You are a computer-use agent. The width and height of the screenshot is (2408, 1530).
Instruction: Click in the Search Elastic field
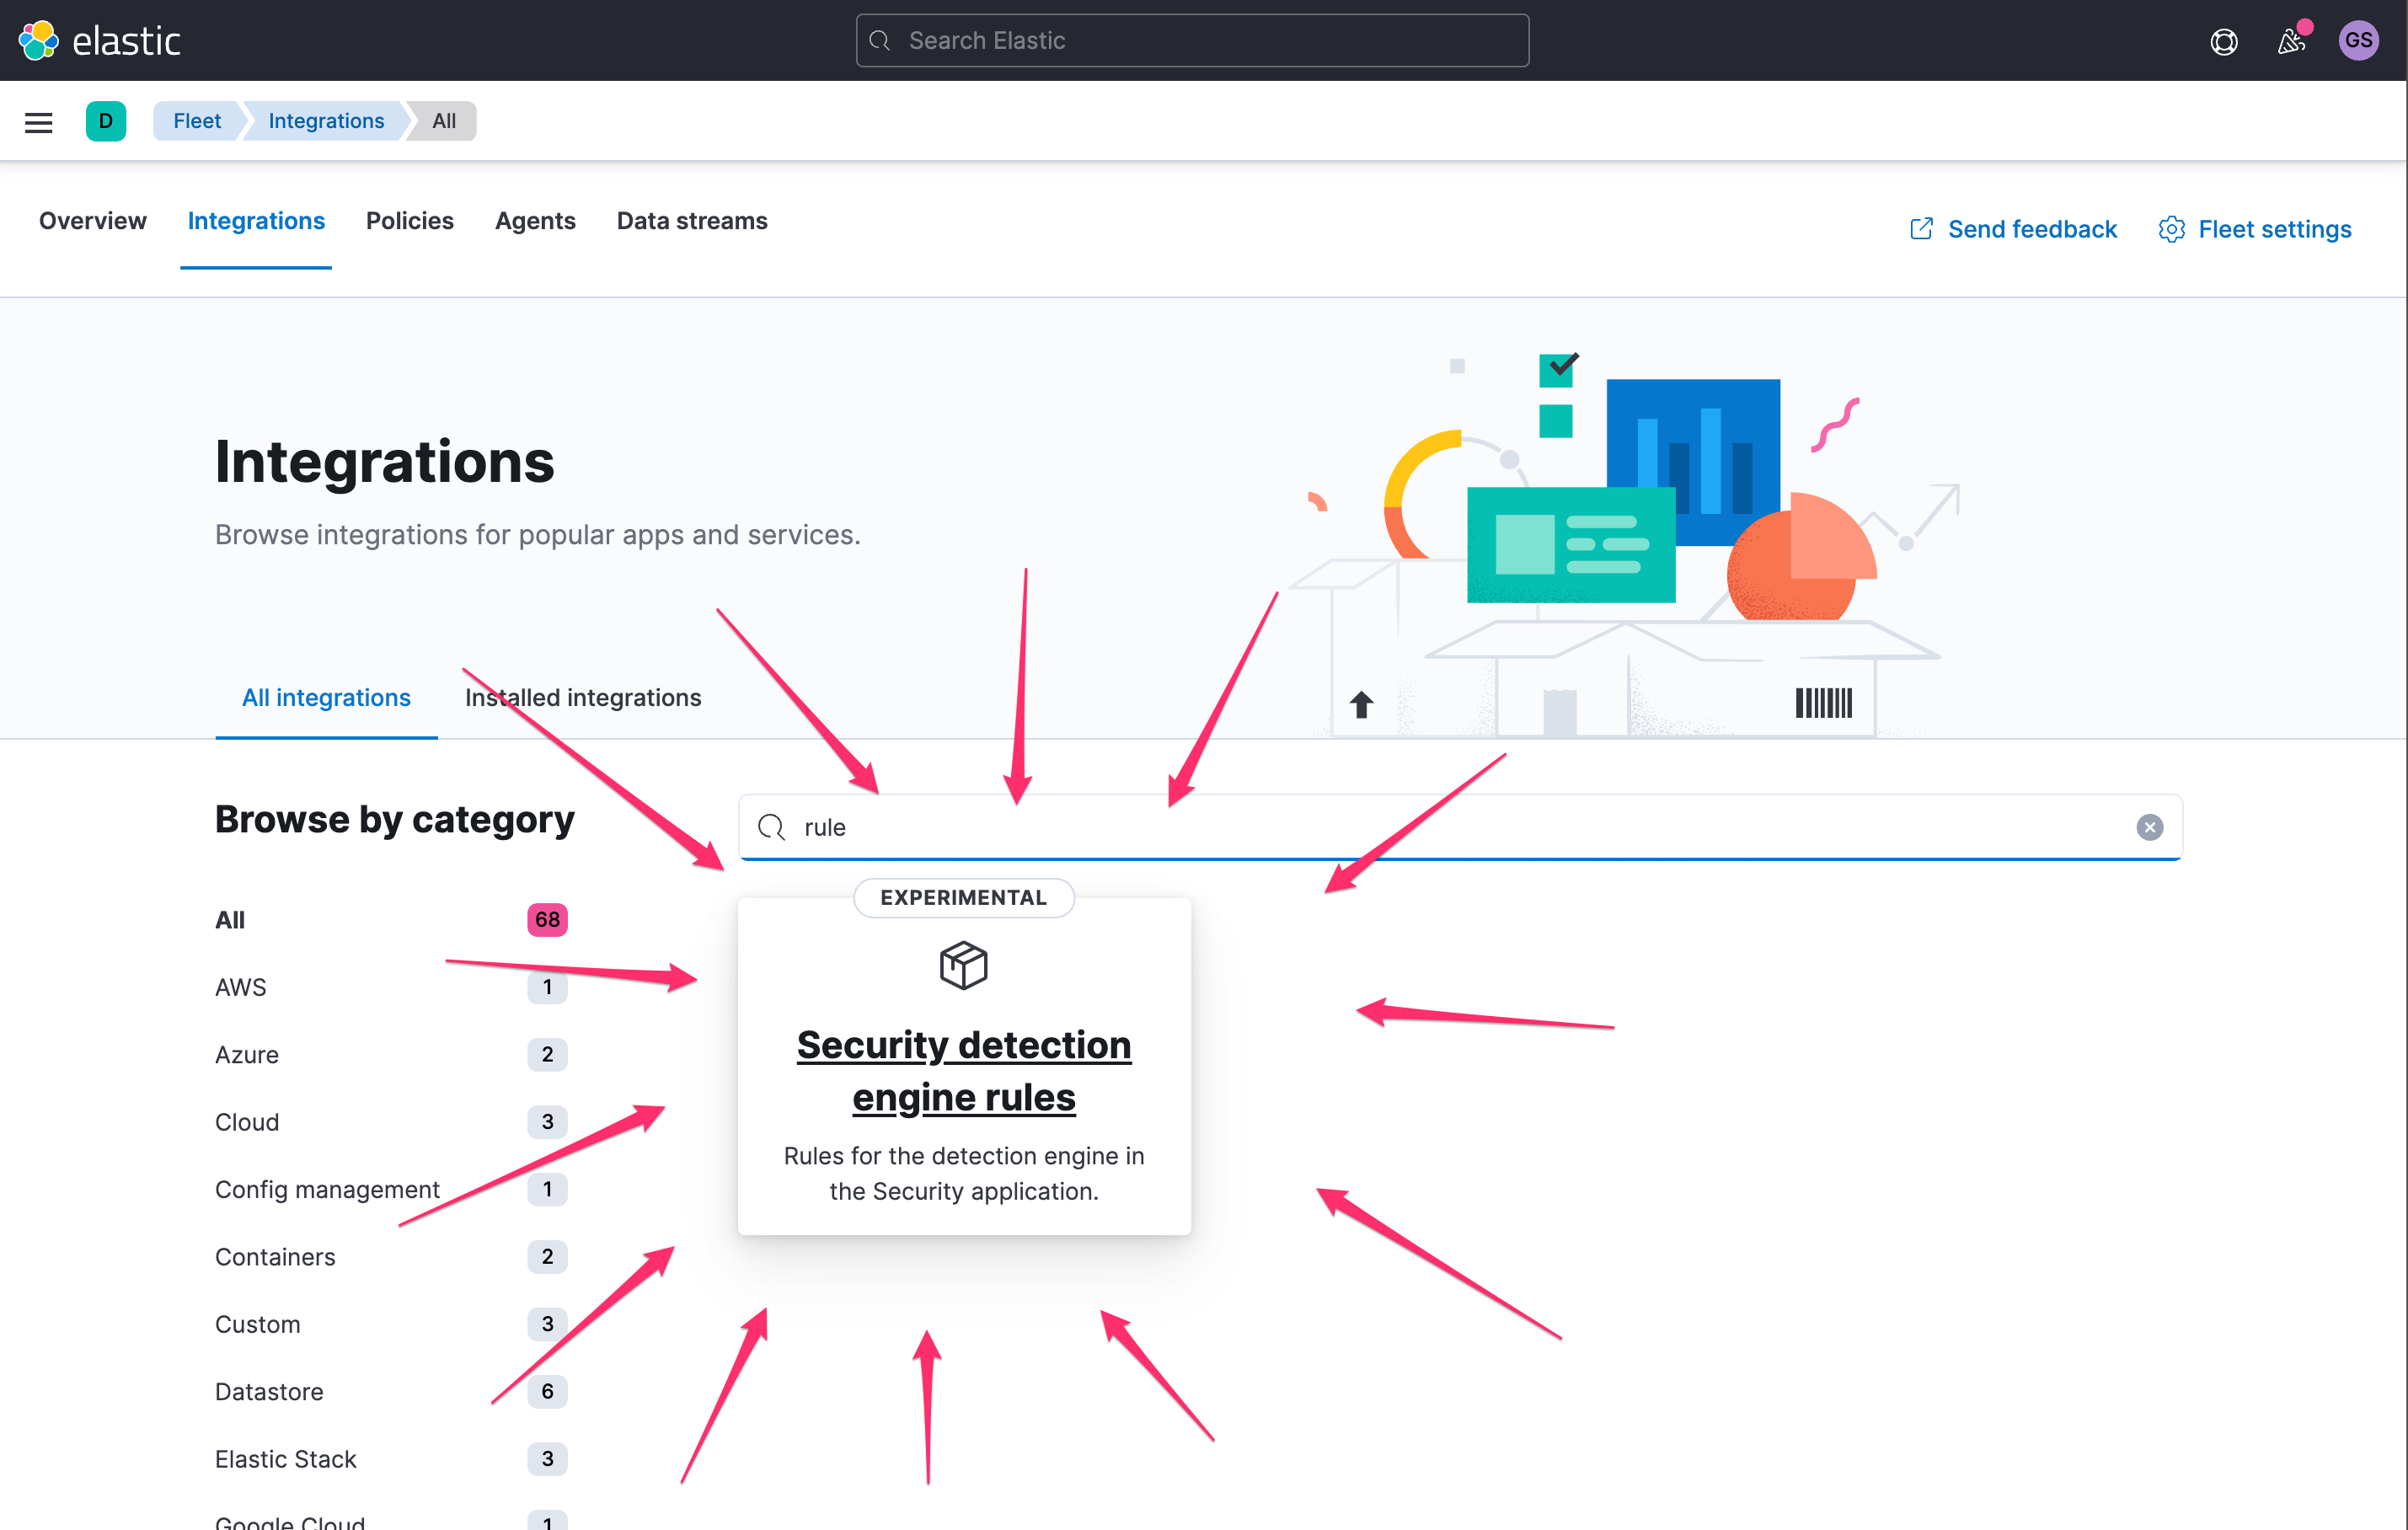1192,41
